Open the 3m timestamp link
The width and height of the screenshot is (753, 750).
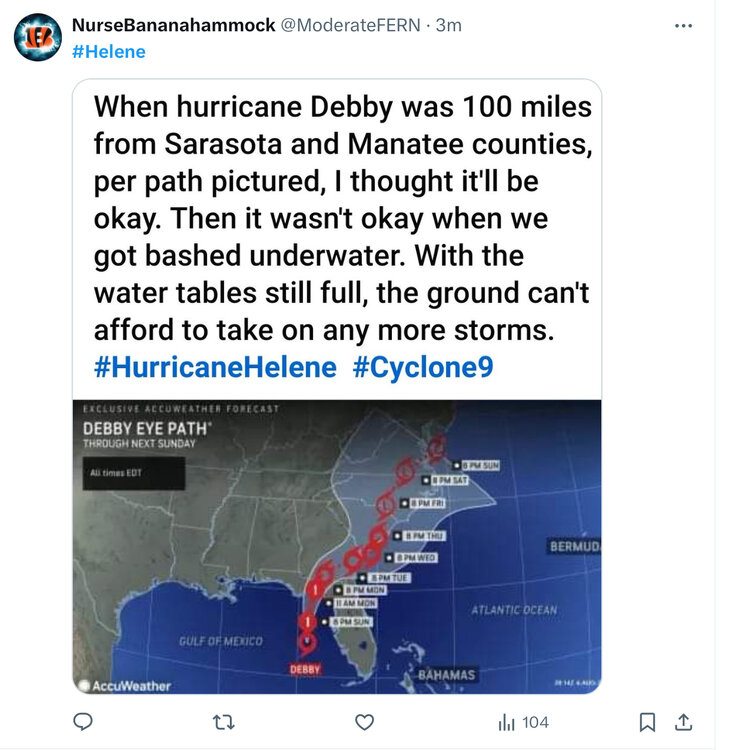point(449,25)
